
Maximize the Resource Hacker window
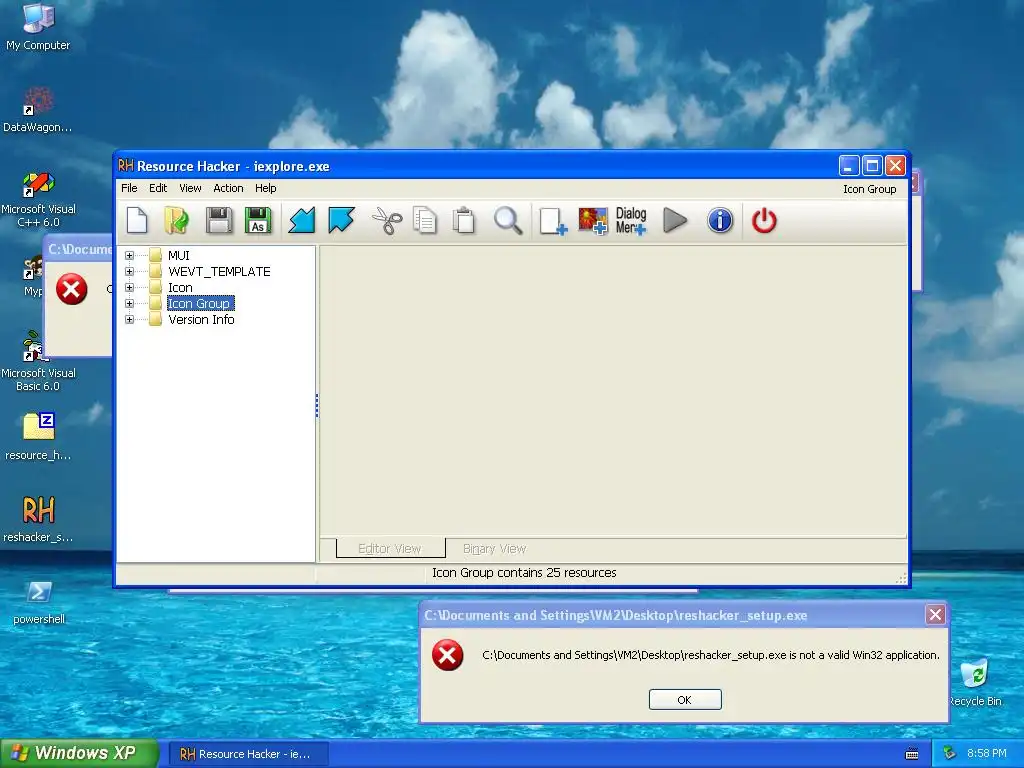(872, 166)
